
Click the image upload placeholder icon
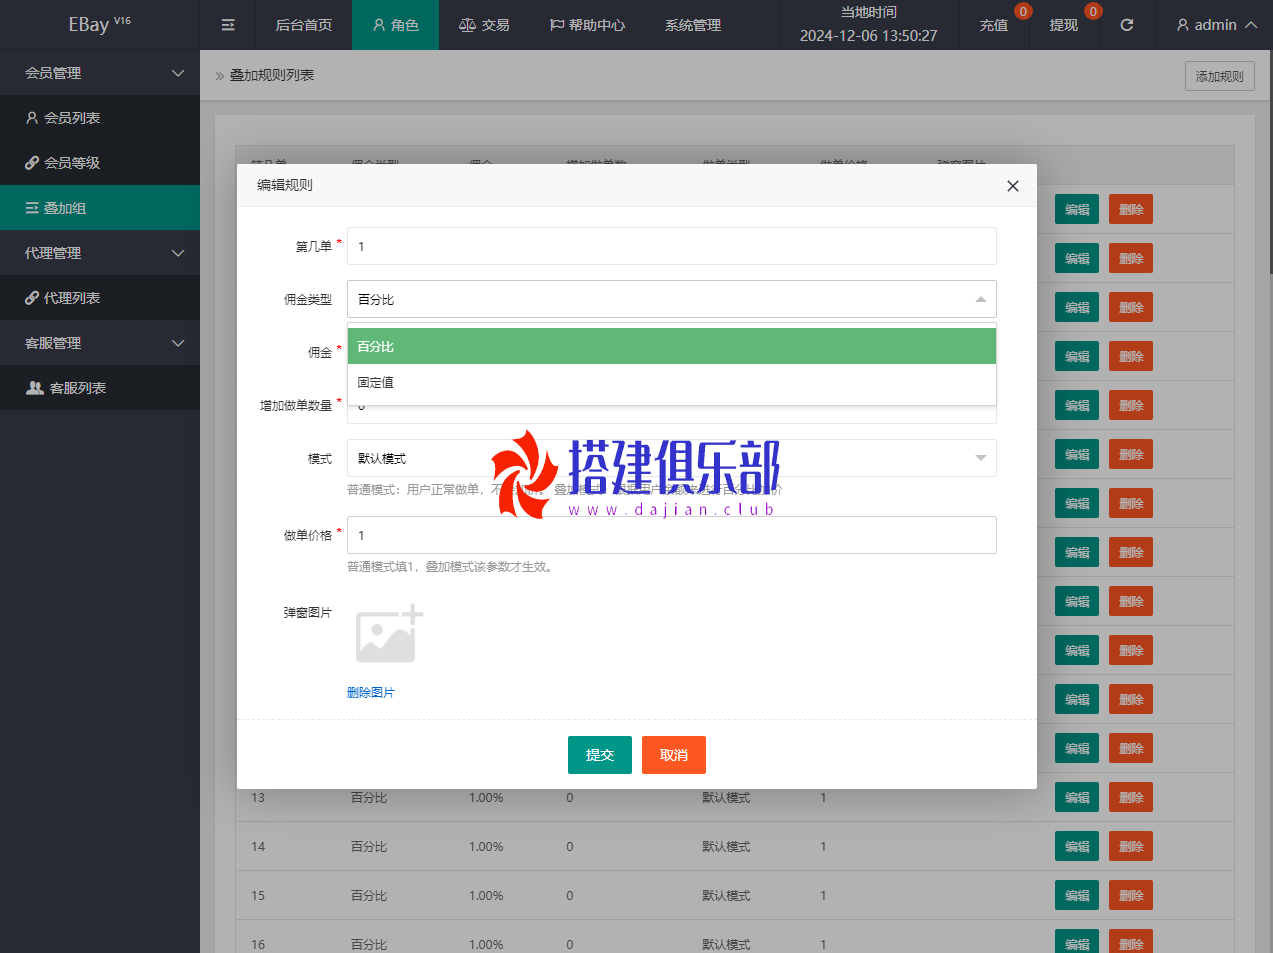[x=389, y=634]
